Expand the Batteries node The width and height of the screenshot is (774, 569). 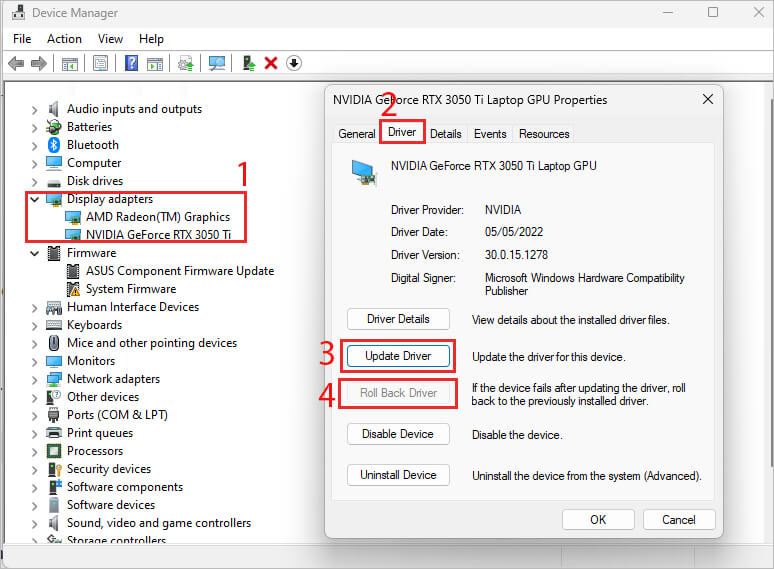click(34, 128)
